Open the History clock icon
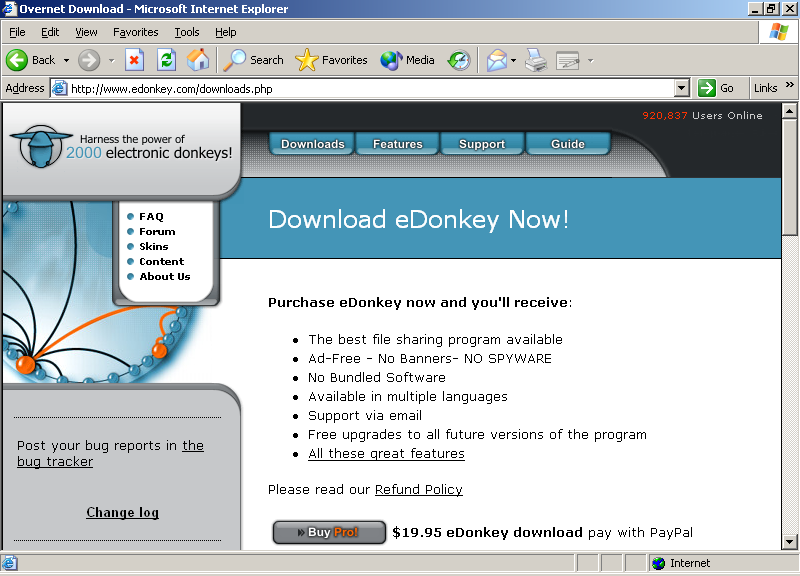This screenshot has height=576, width=800. pos(459,60)
